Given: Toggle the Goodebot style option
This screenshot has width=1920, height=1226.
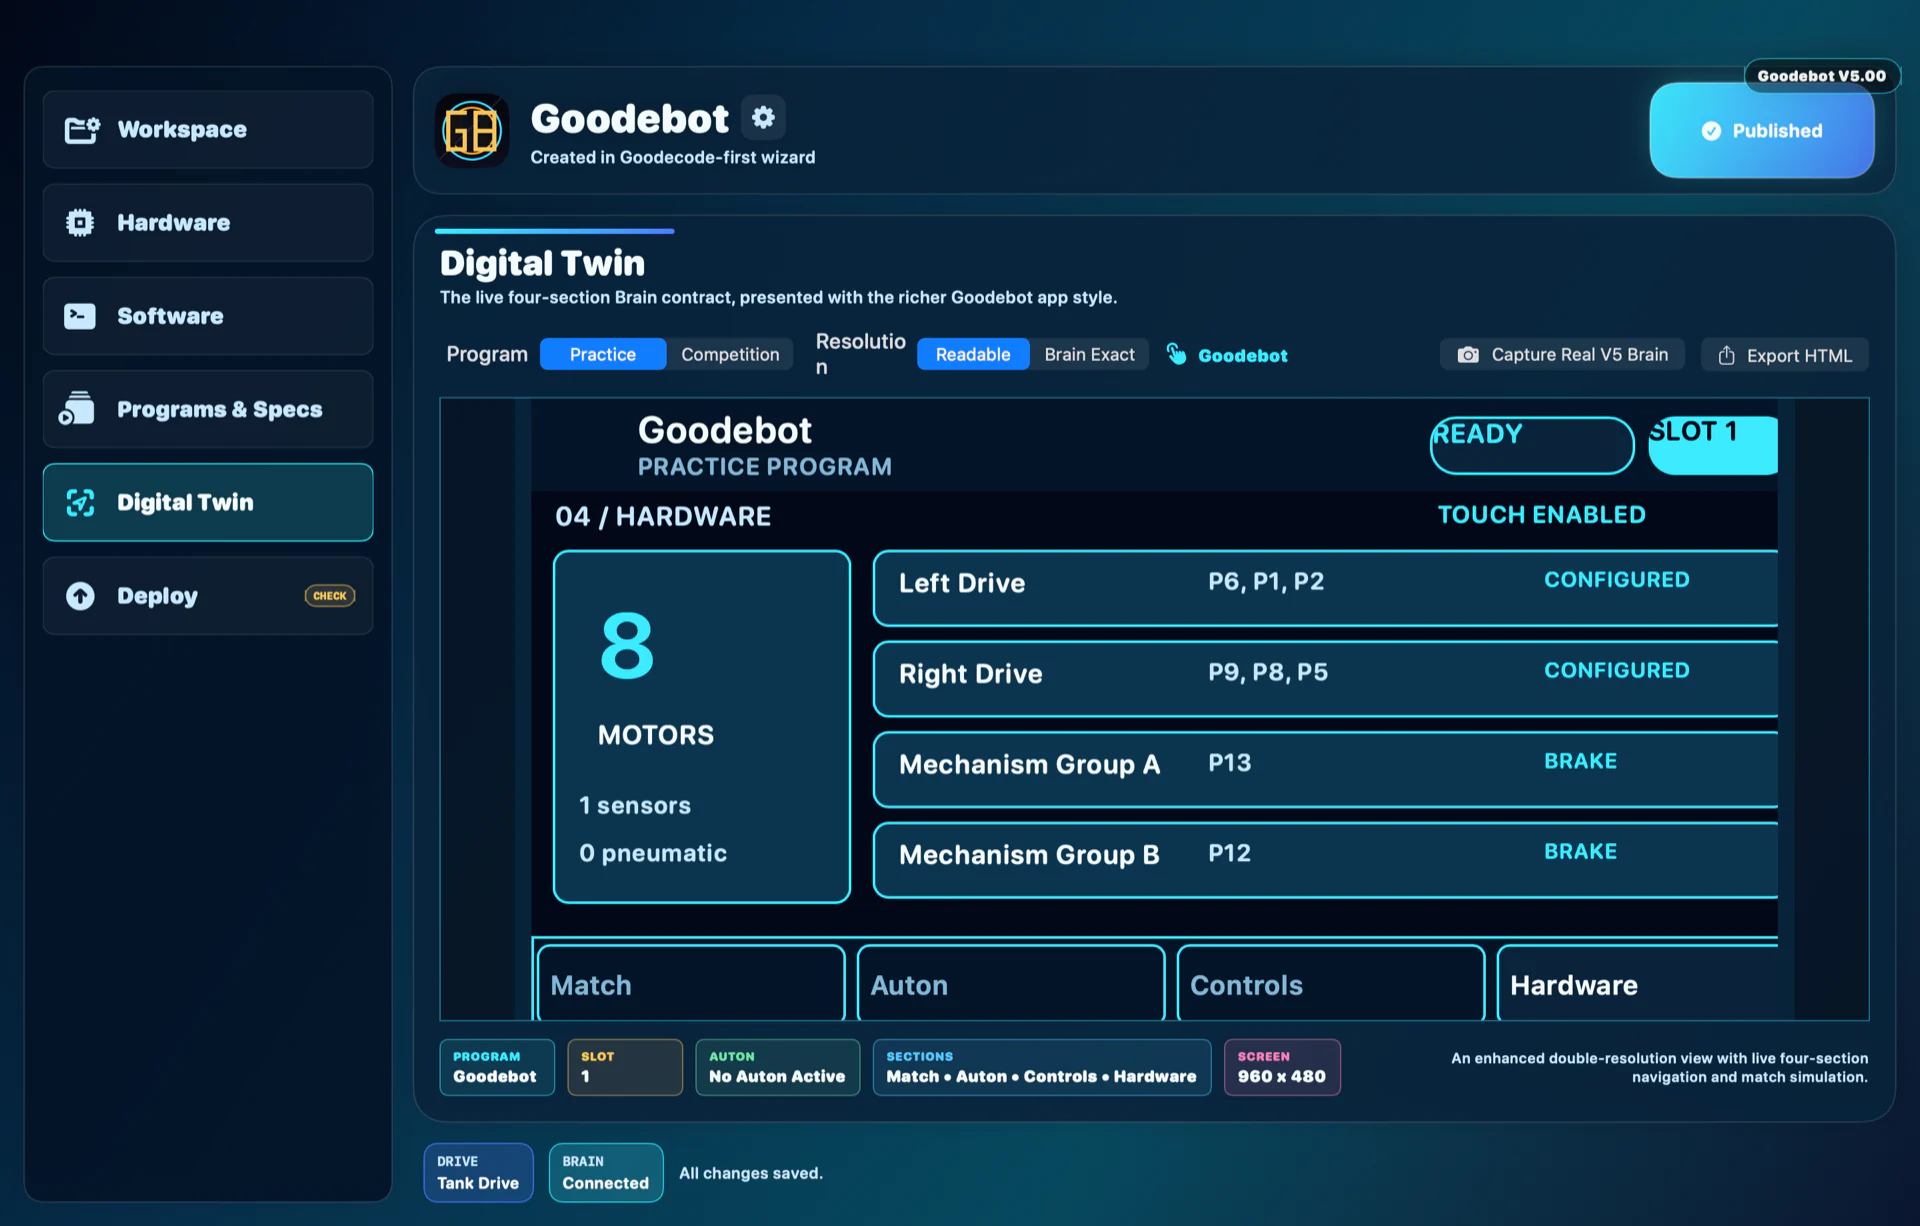Looking at the screenshot, I should pos(1227,355).
